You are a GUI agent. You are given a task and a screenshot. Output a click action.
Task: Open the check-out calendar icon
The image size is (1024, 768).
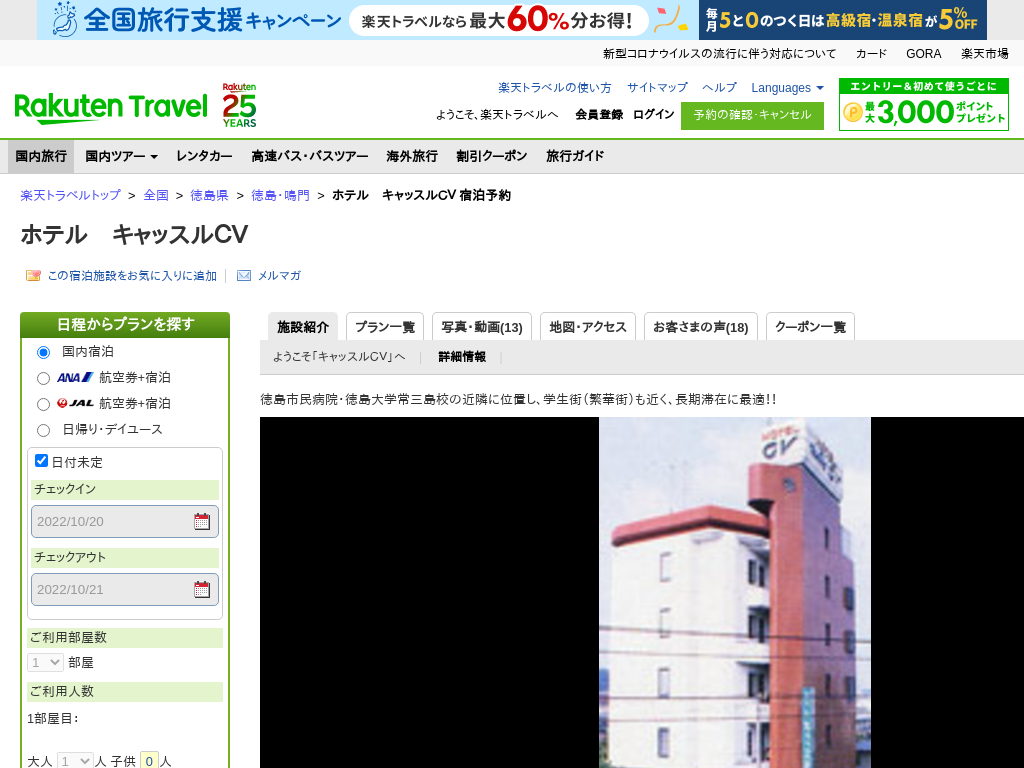click(x=202, y=589)
